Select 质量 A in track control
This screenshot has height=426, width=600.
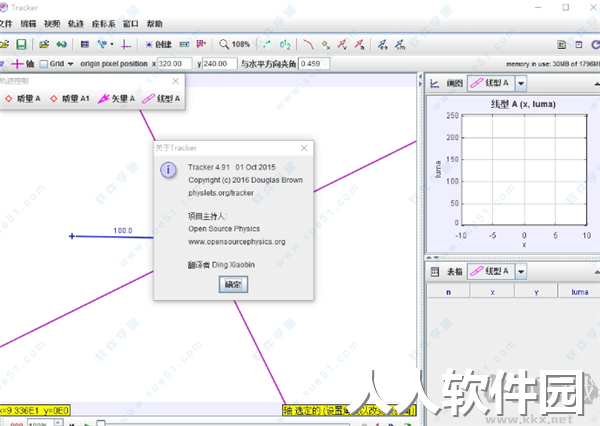click(23, 99)
